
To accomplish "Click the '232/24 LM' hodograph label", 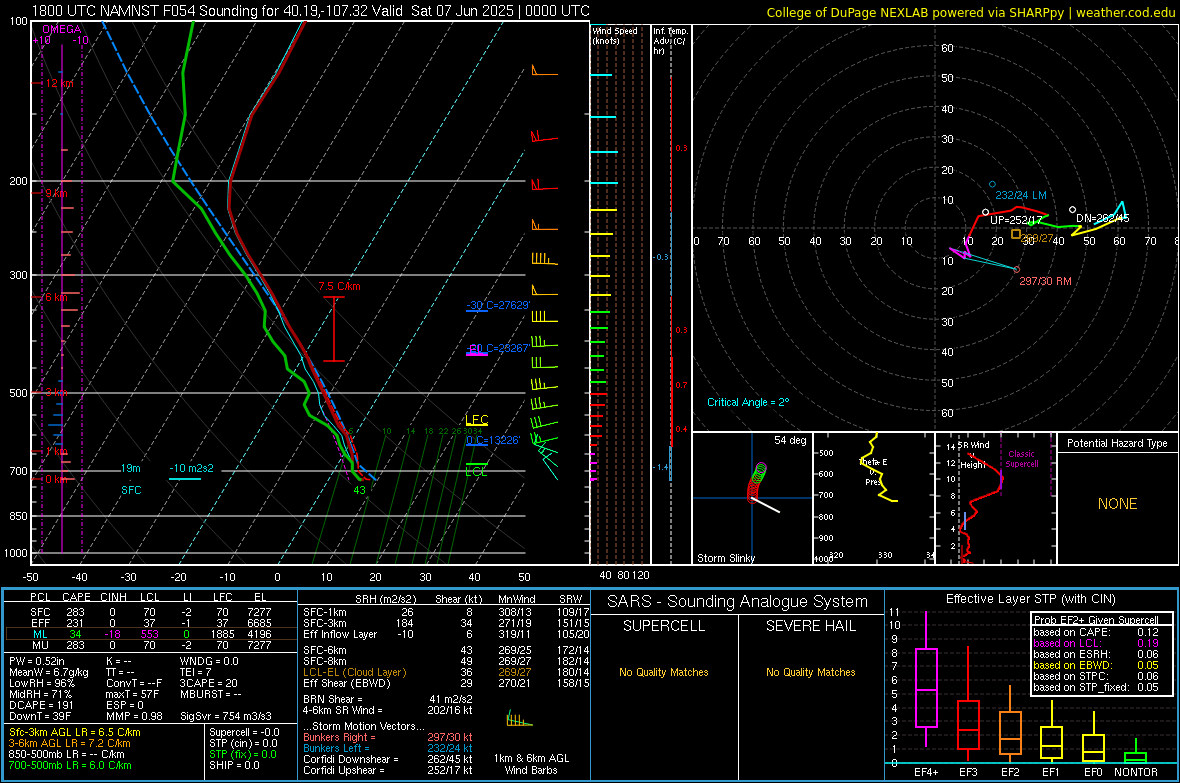I will pyautogui.click(x=1020, y=195).
